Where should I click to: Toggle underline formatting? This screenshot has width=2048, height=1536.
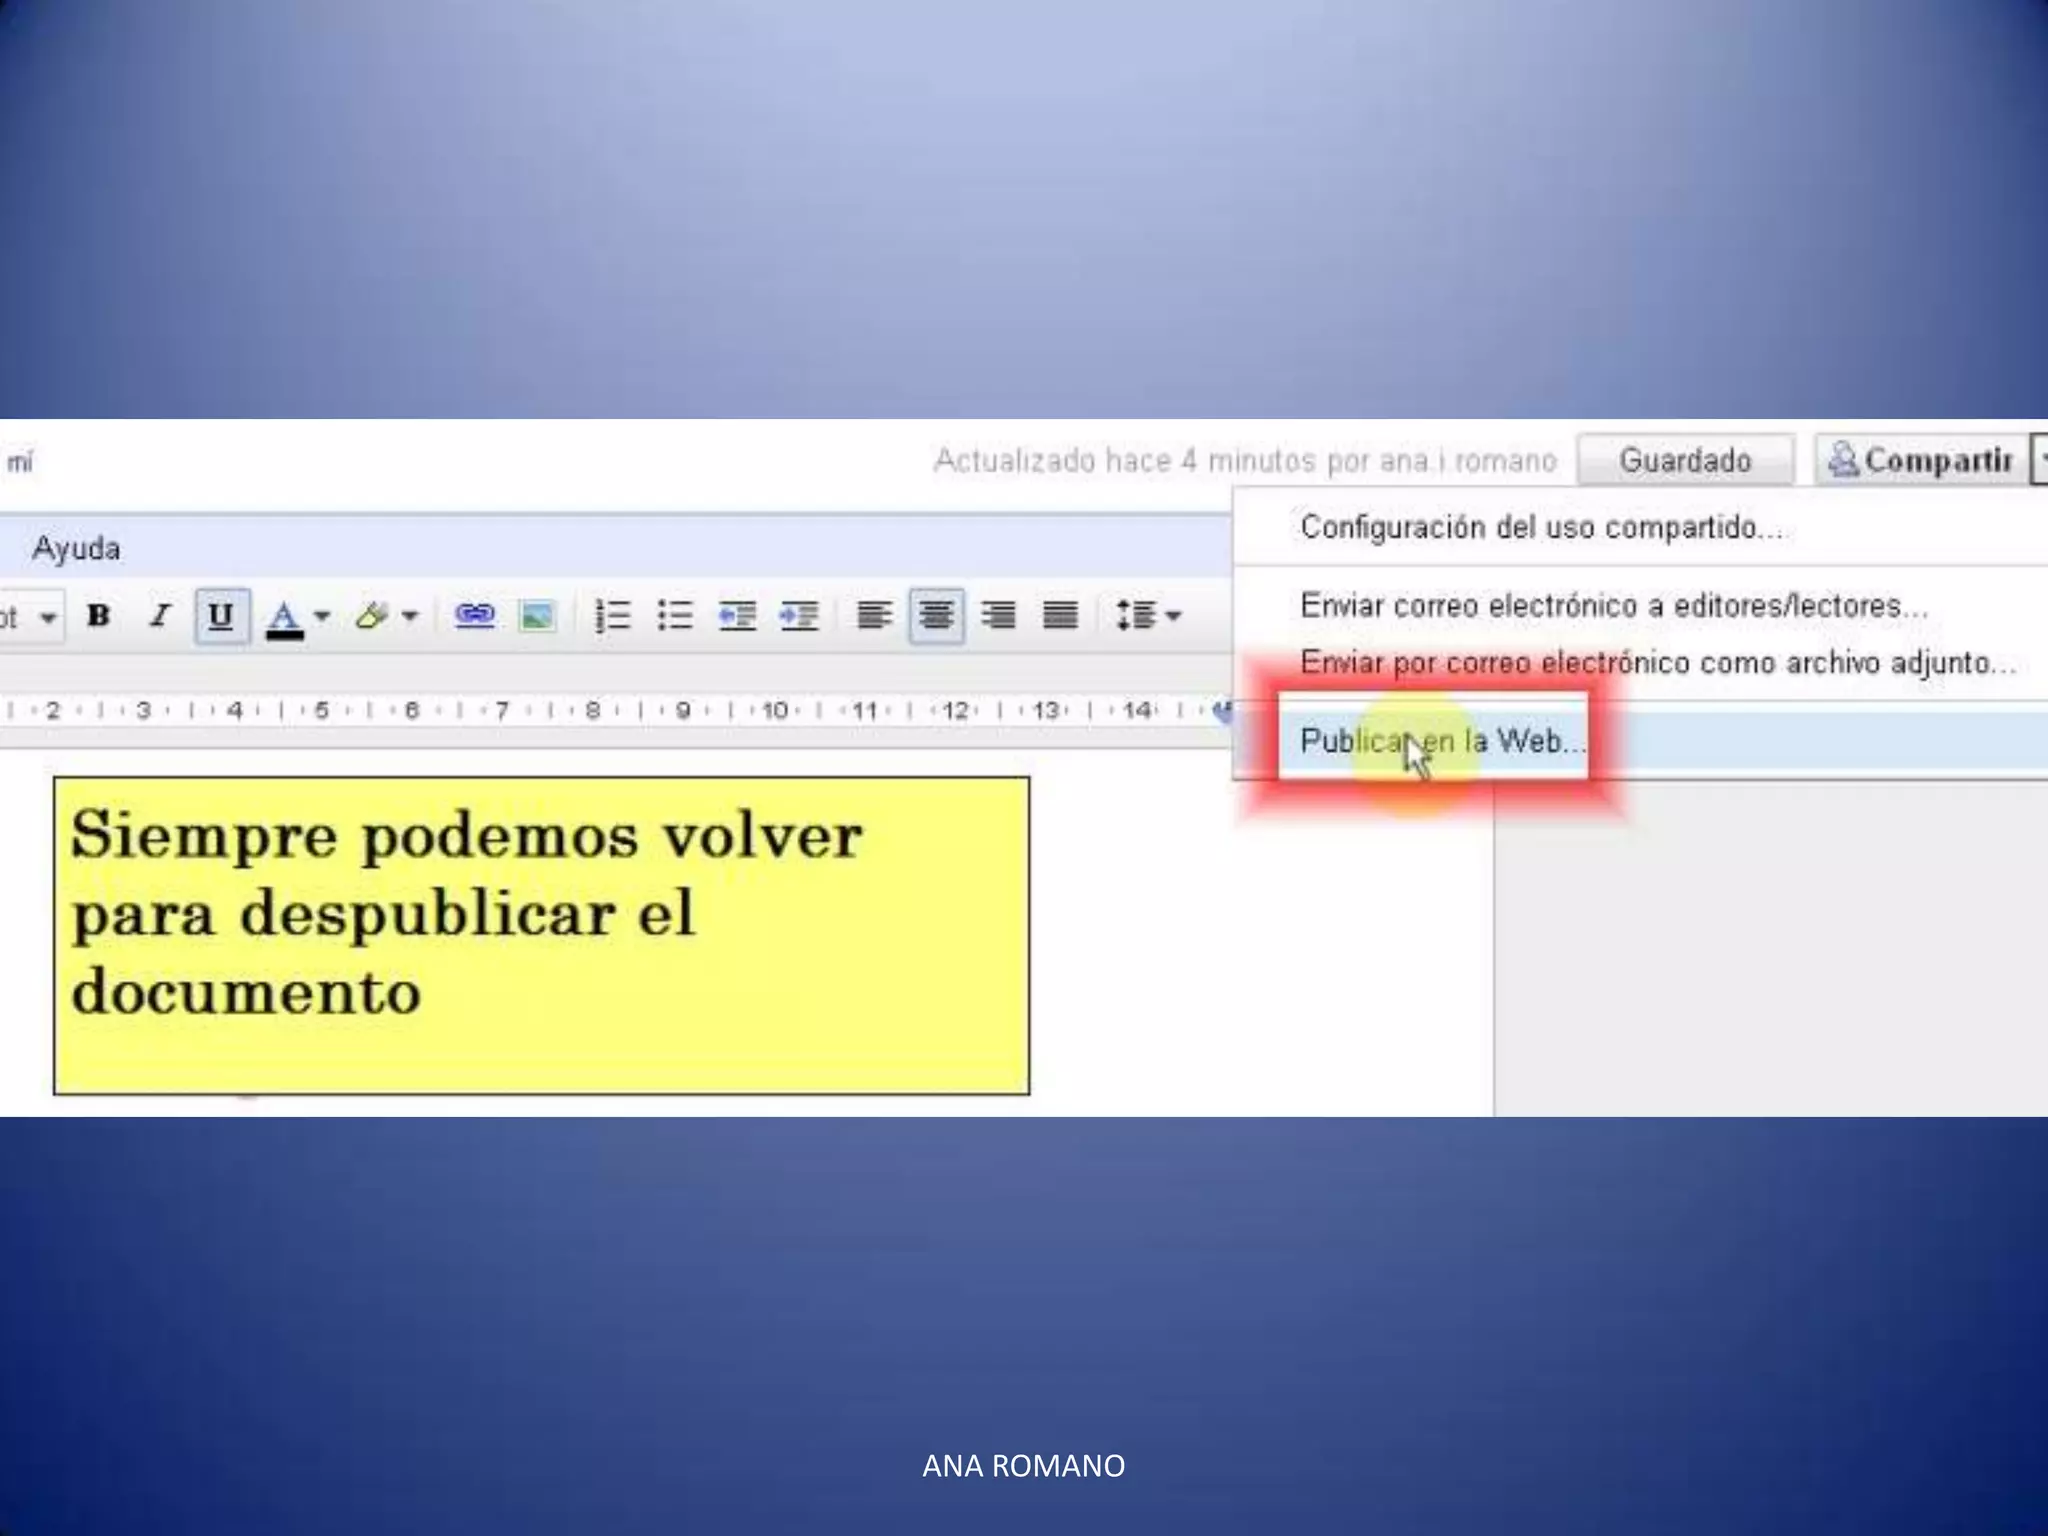(221, 615)
